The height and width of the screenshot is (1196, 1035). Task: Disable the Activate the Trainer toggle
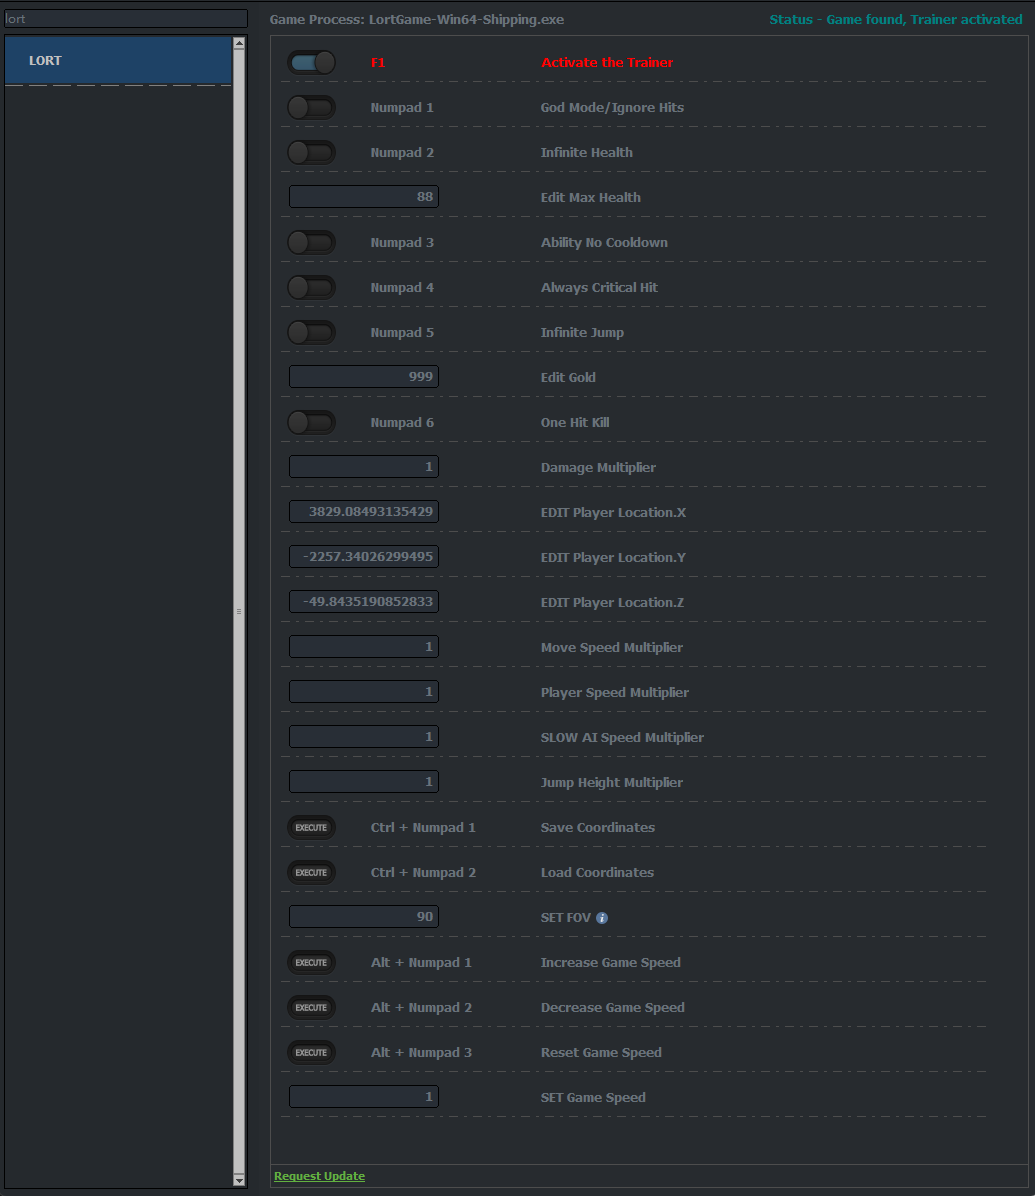pos(311,63)
